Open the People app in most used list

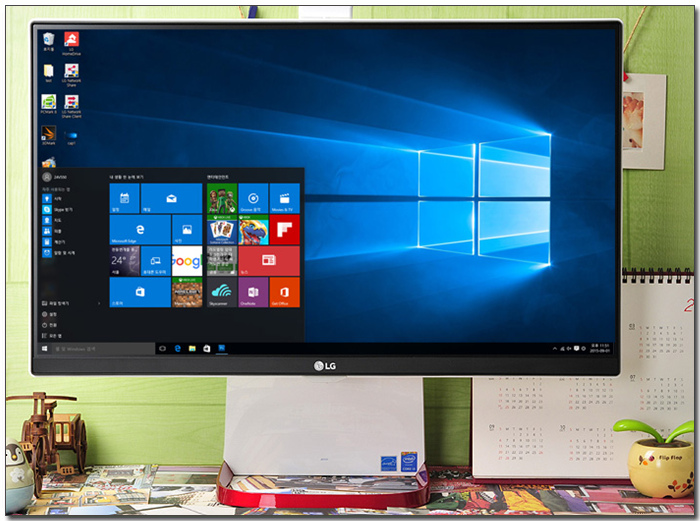coord(52,231)
